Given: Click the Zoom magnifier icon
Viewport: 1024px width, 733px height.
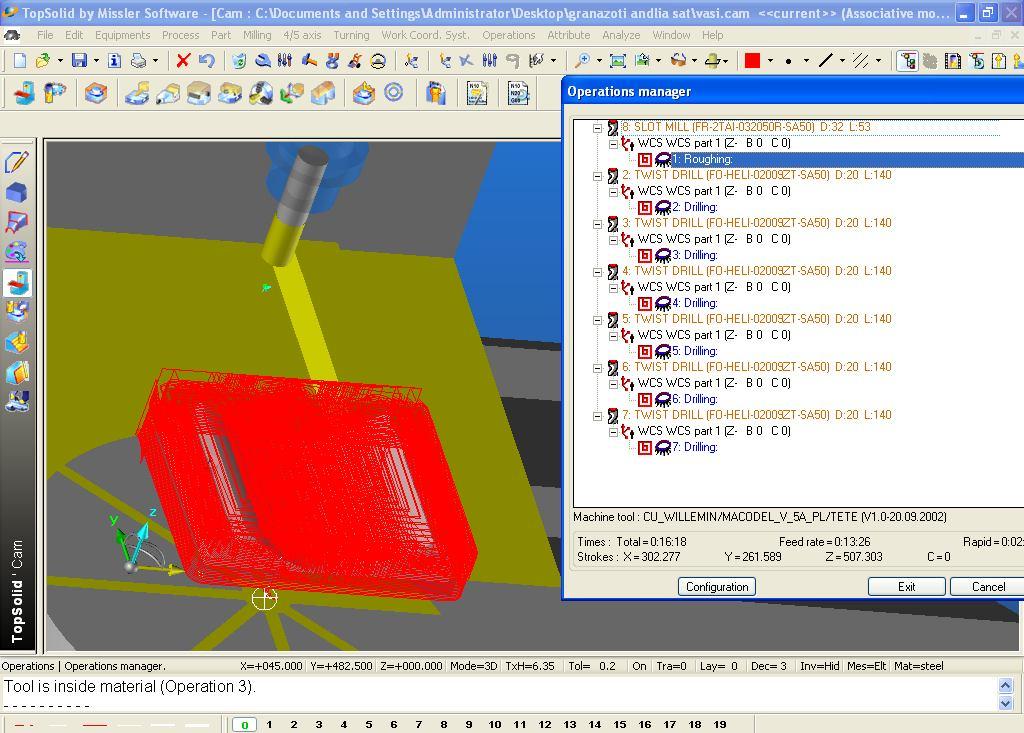Looking at the screenshot, I should tap(581, 61).
